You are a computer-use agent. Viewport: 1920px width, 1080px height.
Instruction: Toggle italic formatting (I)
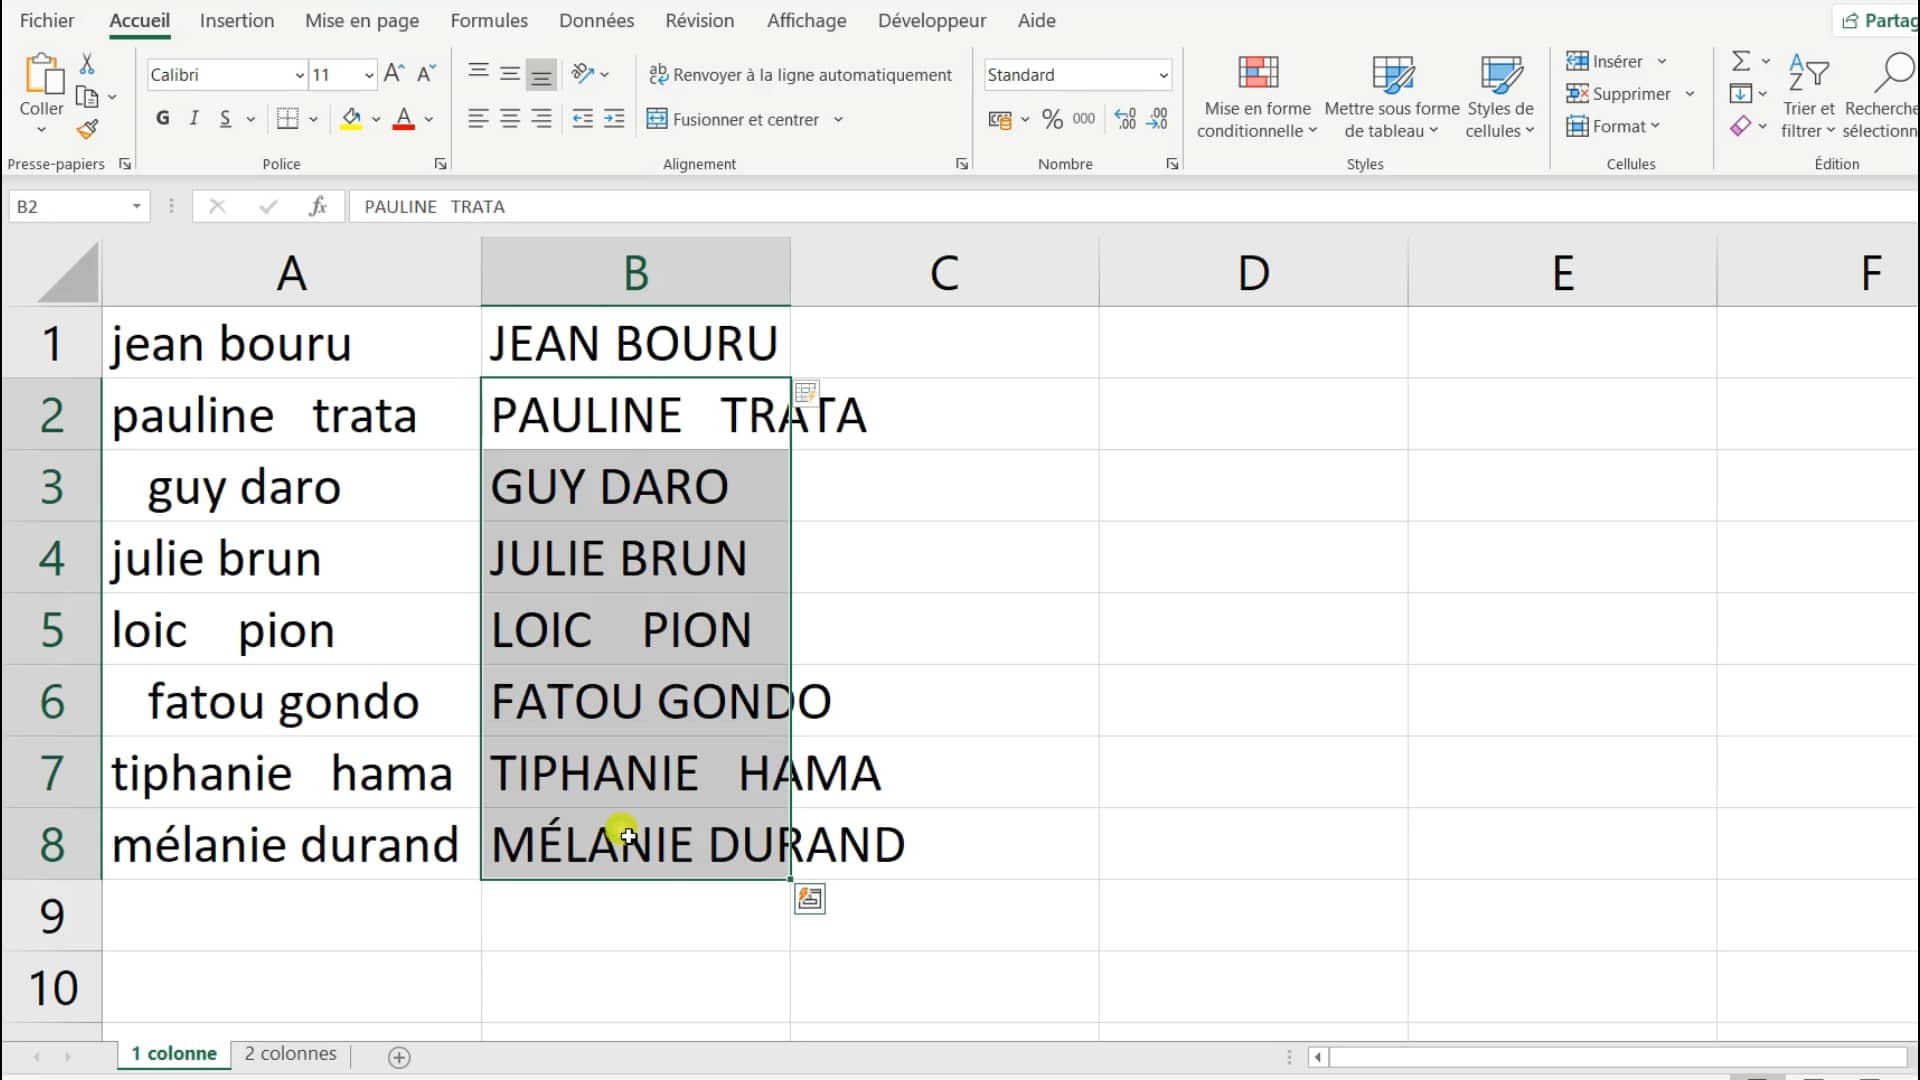click(194, 119)
